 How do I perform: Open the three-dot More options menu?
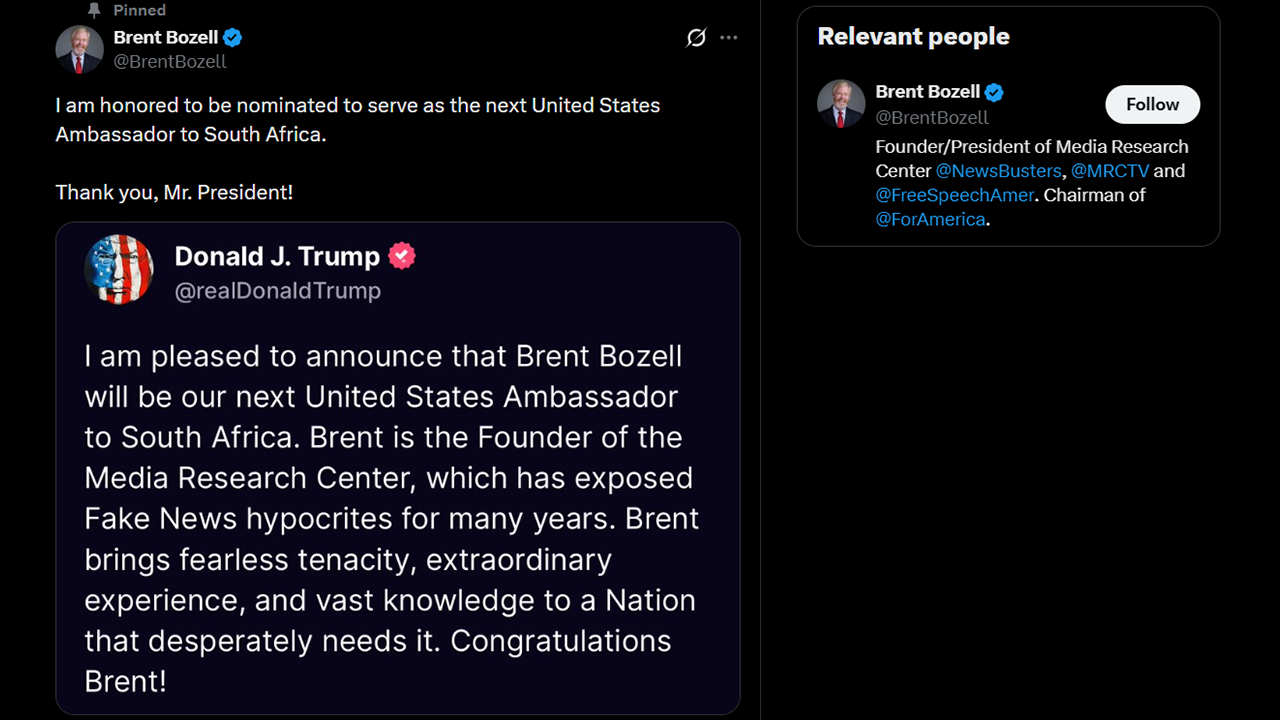(x=729, y=38)
